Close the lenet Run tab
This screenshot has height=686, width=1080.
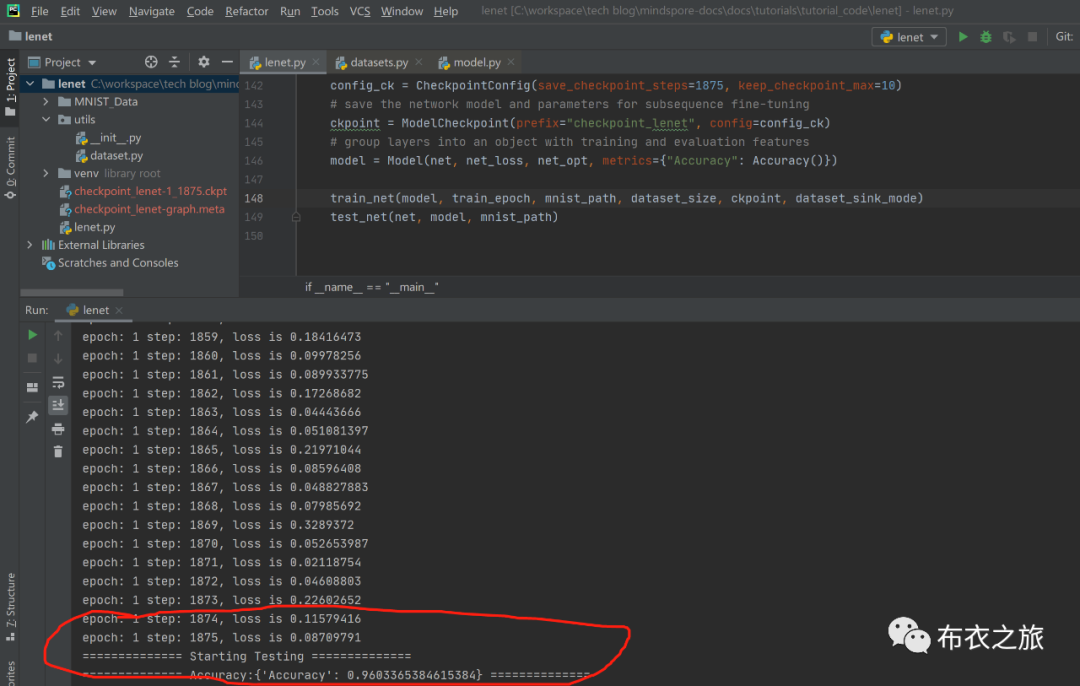pyautogui.click(x=119, y=311)
